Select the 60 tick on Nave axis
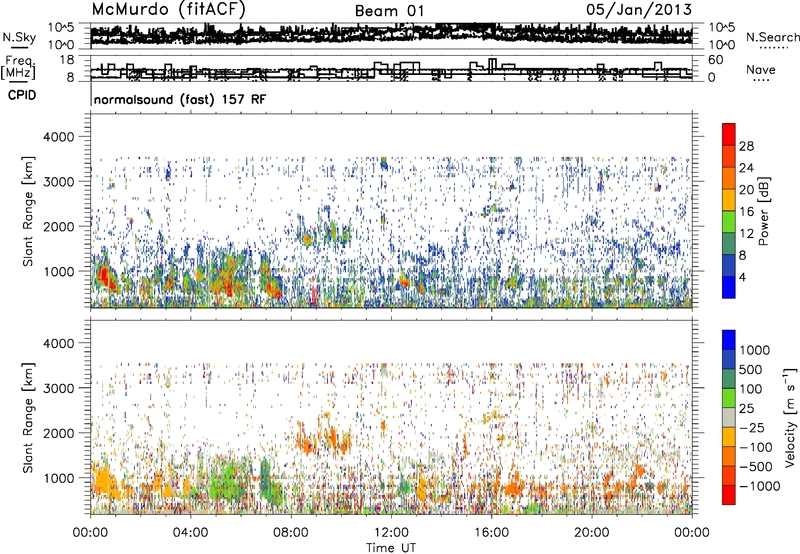The image size is (800, 554). (716, 60)
